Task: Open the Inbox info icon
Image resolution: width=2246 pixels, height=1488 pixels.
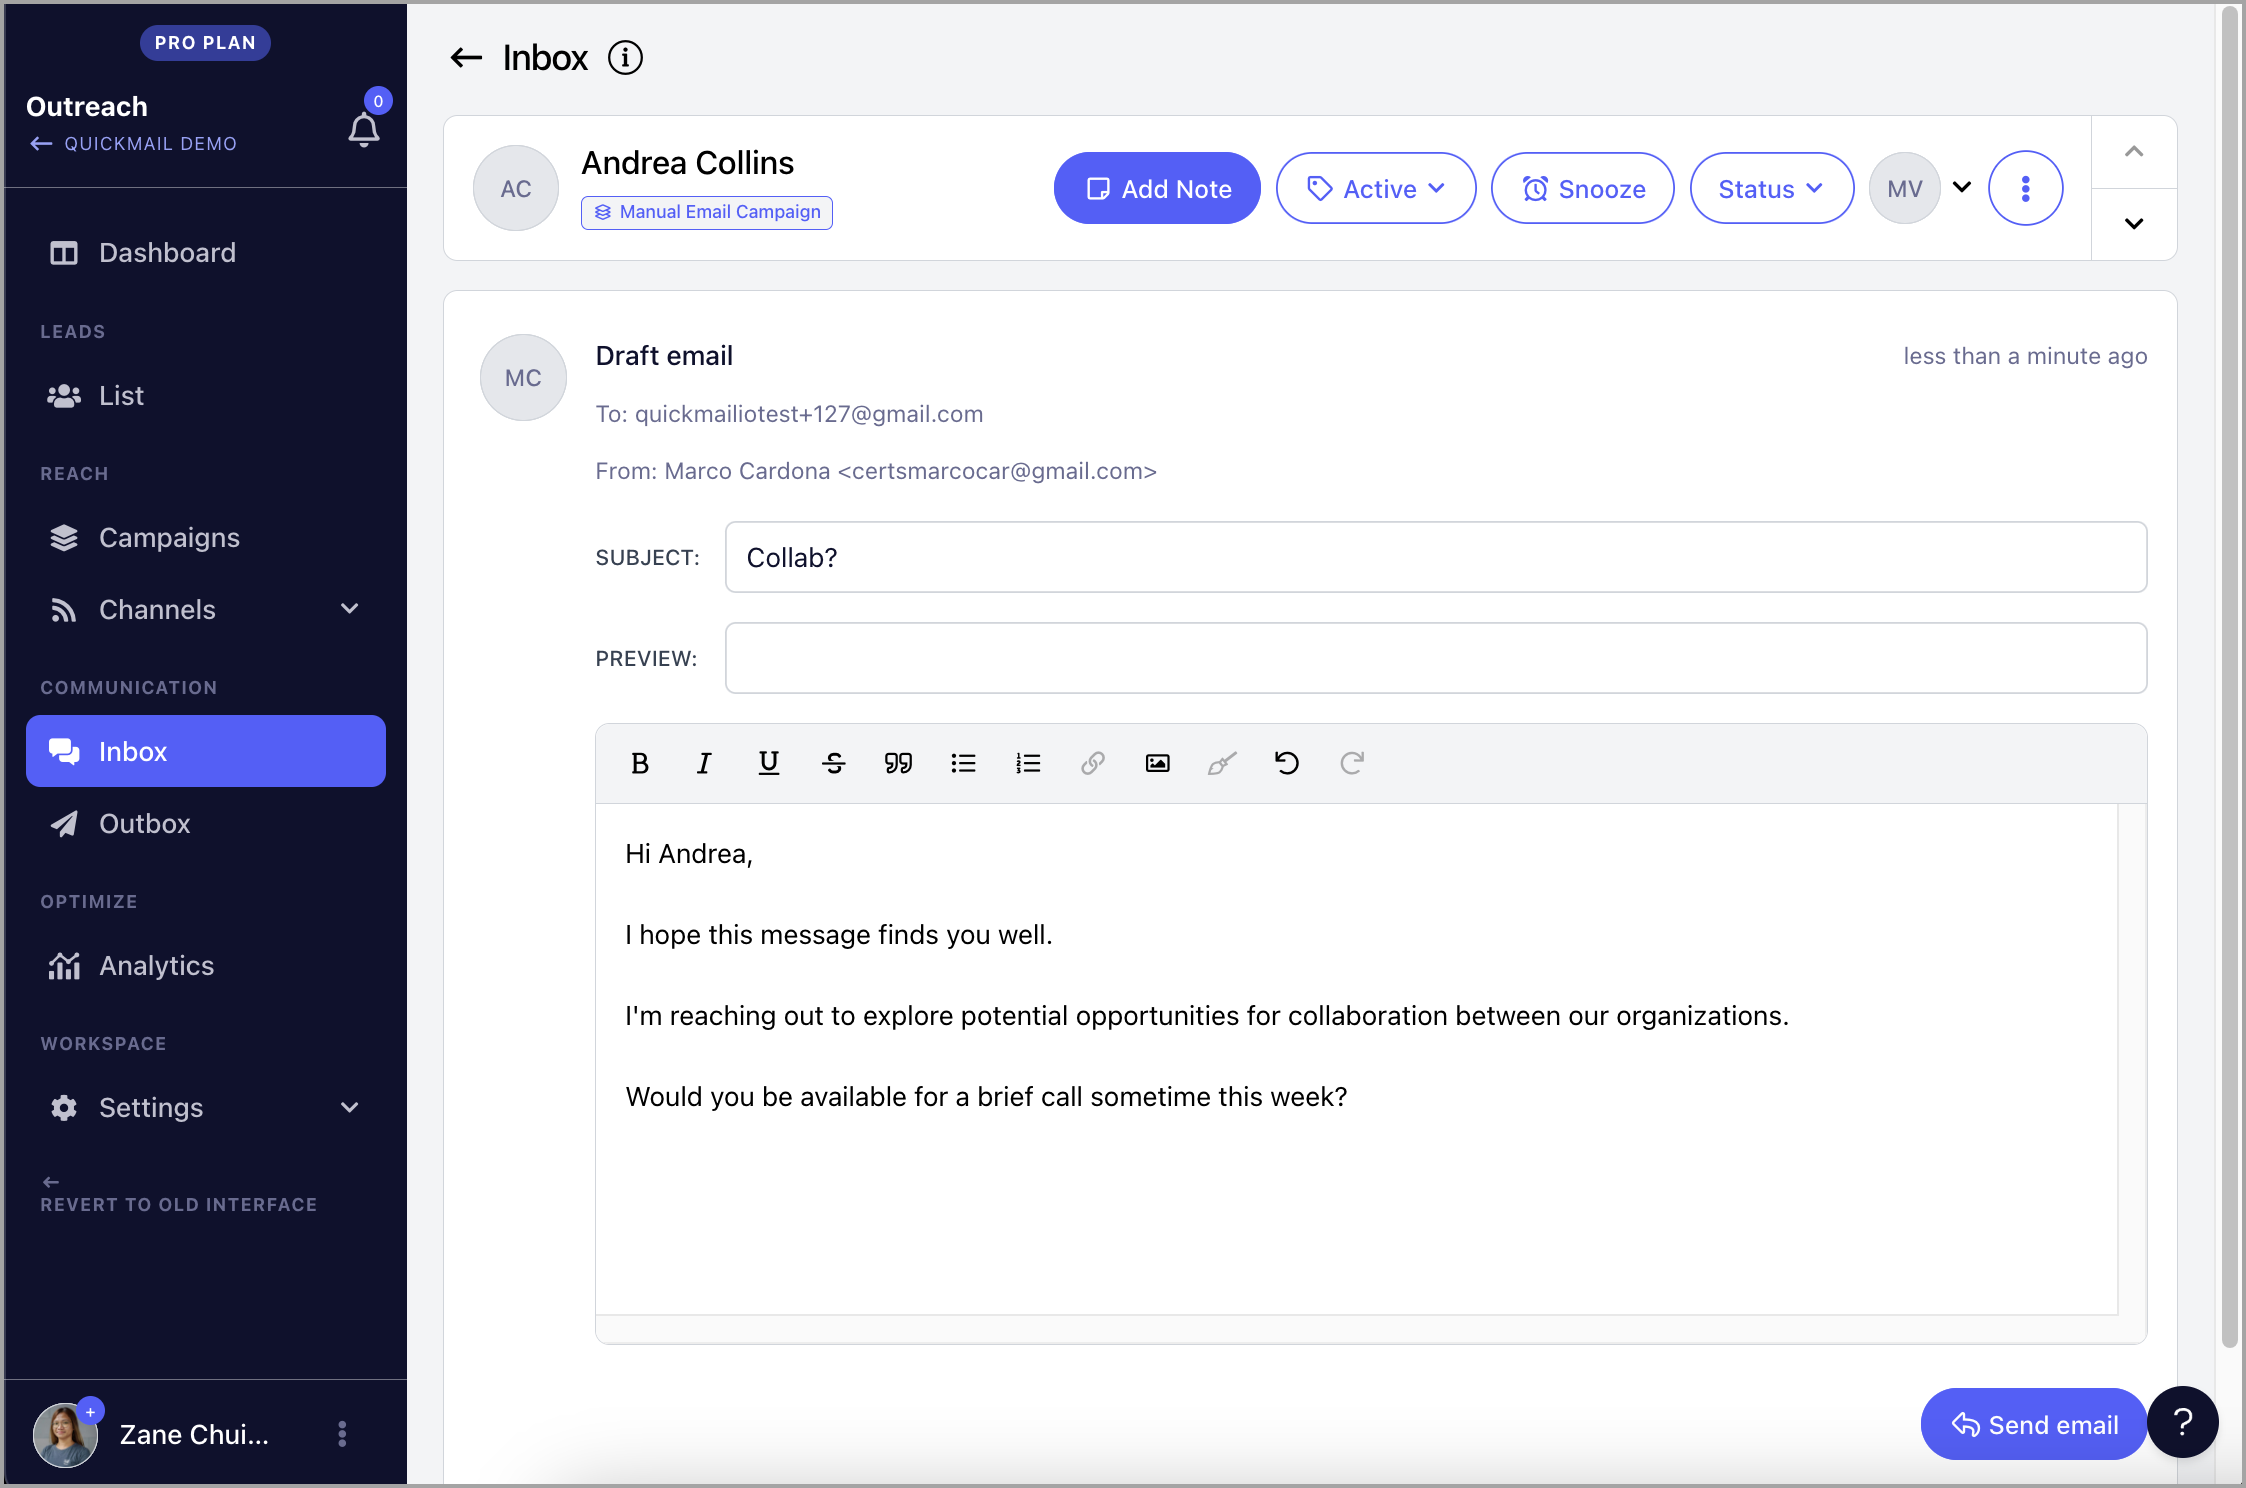Action: 626,58
